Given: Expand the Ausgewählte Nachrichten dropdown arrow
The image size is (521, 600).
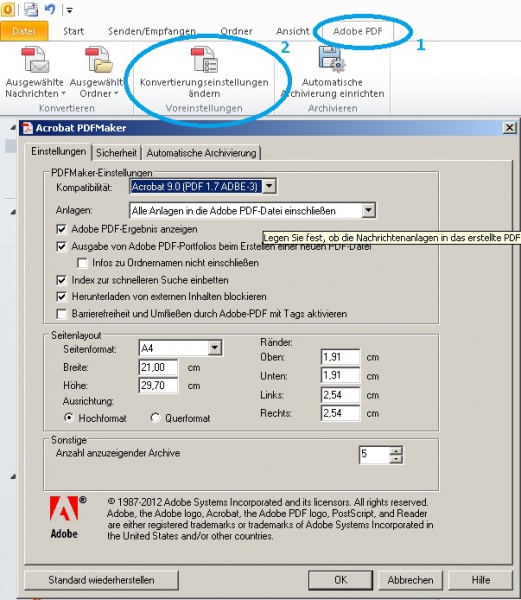Looking at the screenshot, I should tap(63, 93).
